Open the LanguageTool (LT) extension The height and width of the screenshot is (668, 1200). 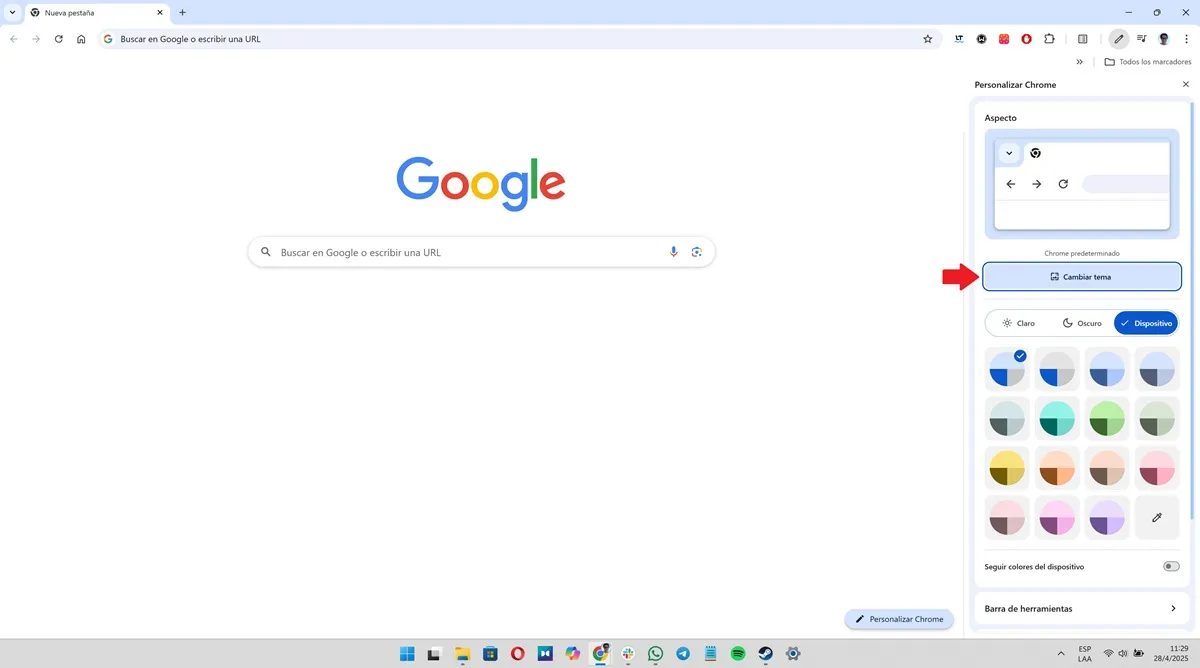[x=960, y=39]
